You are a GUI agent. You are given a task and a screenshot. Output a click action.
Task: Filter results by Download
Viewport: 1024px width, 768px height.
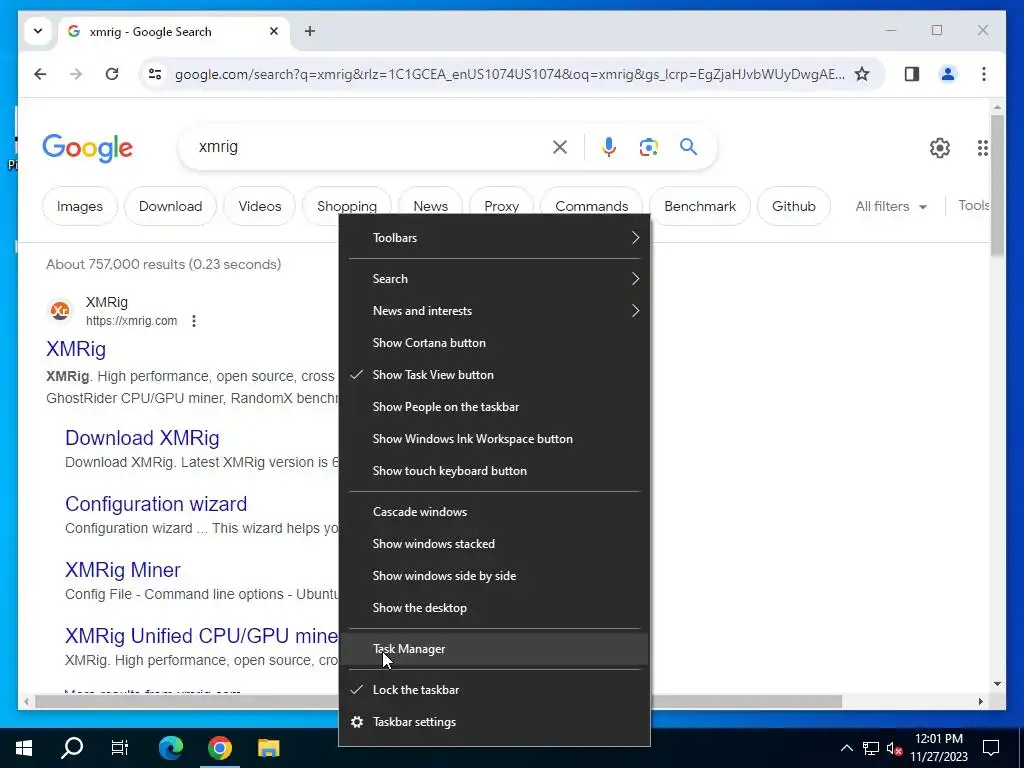[170, 206]
